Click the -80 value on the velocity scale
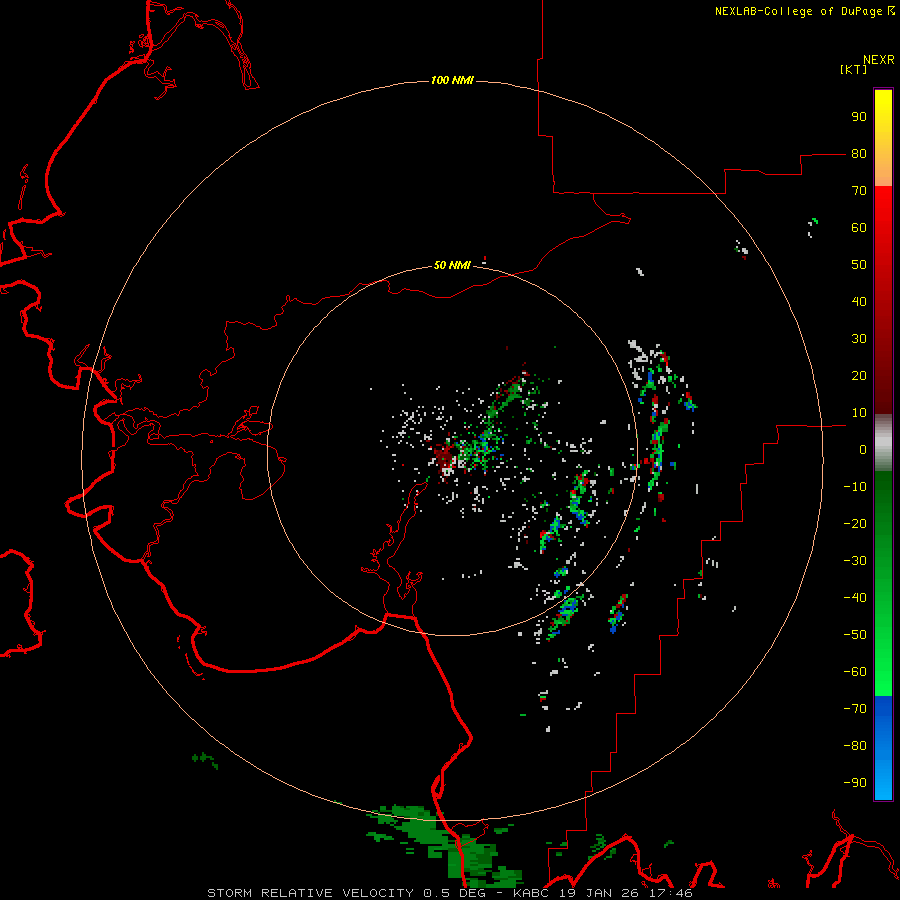 pyautogui.click(x=855, y=746)
